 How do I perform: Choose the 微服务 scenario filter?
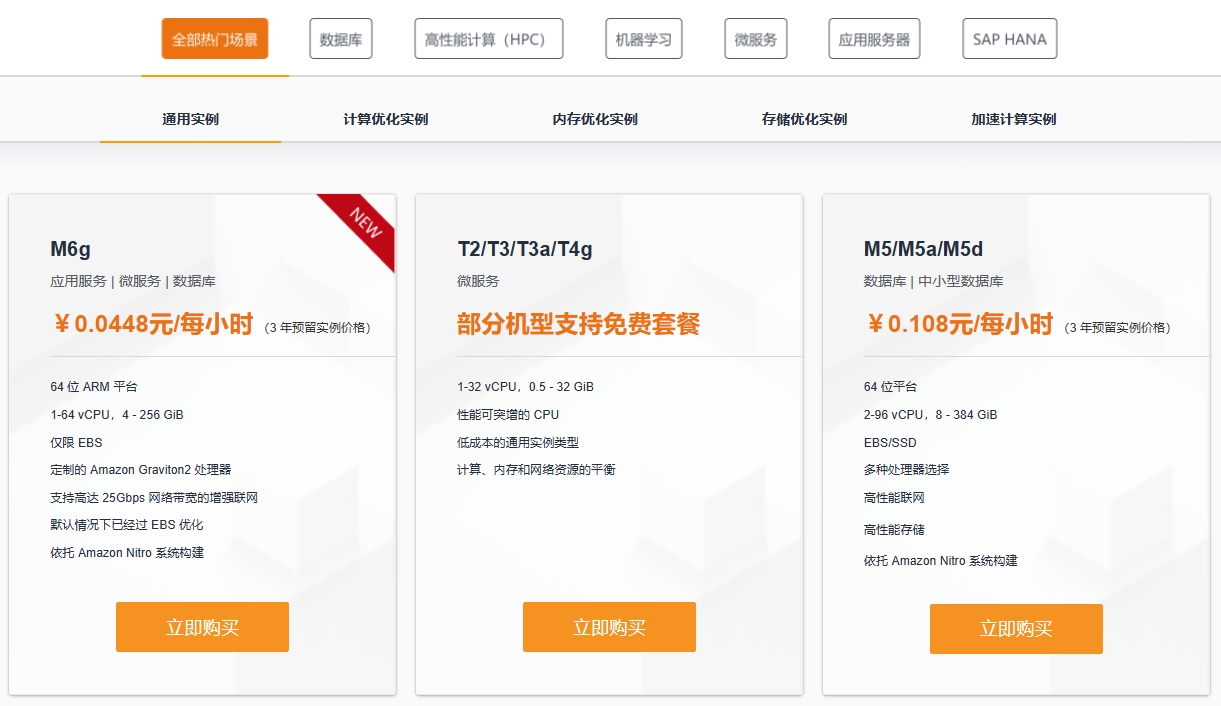755,38
